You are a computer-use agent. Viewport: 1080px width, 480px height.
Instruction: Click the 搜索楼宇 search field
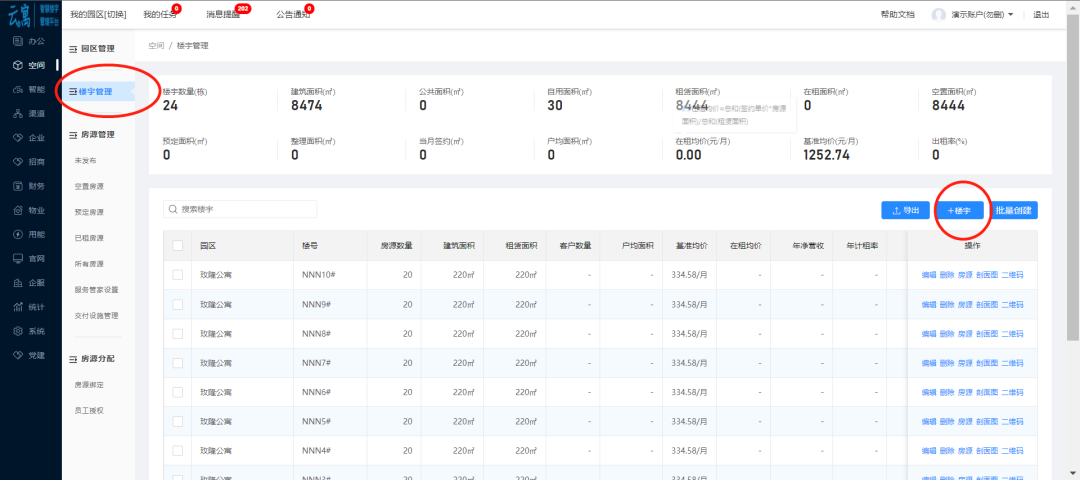(x=240, y=209)
